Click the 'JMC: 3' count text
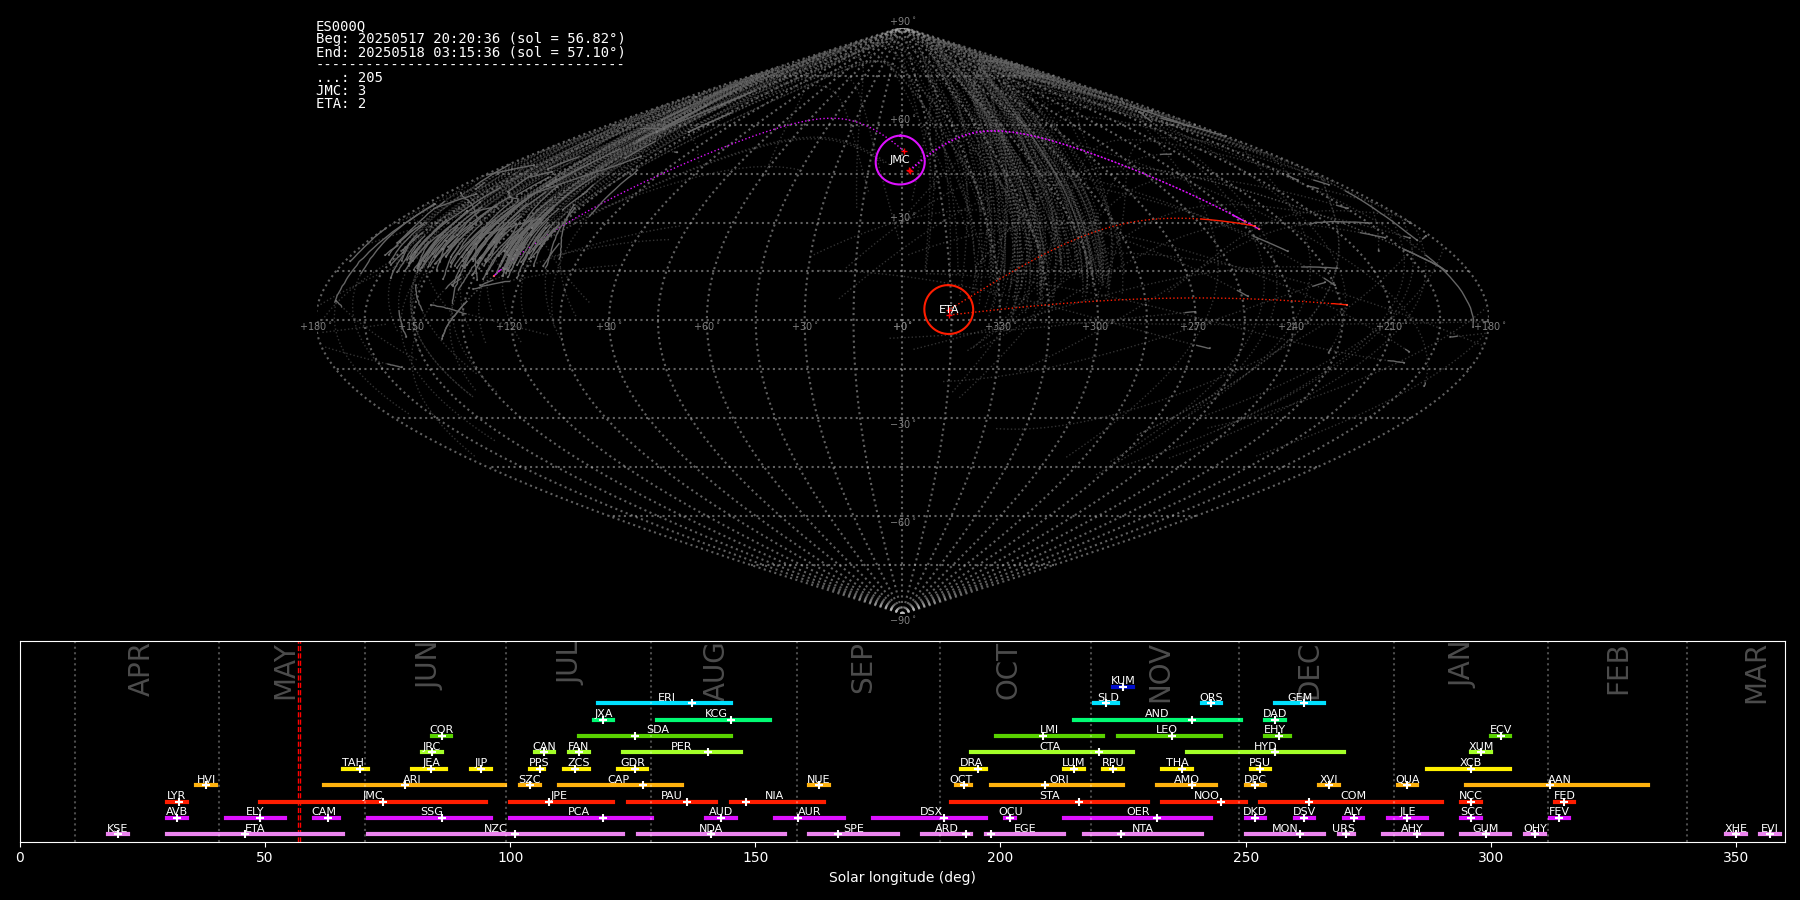Image resolution: width=1800 pixels, height=900 pixels. pos(341,91)
